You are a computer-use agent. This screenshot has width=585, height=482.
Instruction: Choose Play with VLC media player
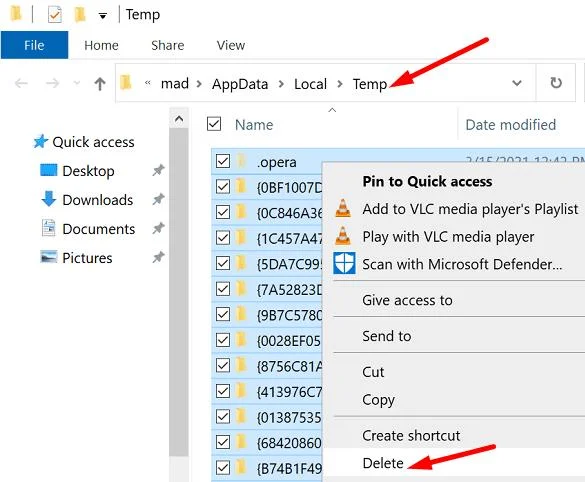pyautogui.click(x=448, y=237)
